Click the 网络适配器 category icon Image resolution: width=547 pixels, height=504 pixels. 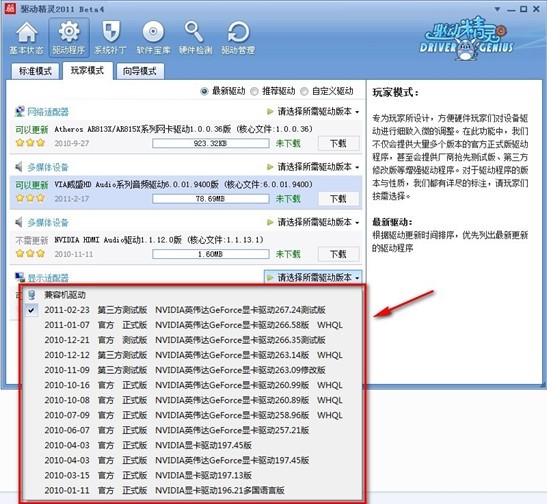(20, 112)
